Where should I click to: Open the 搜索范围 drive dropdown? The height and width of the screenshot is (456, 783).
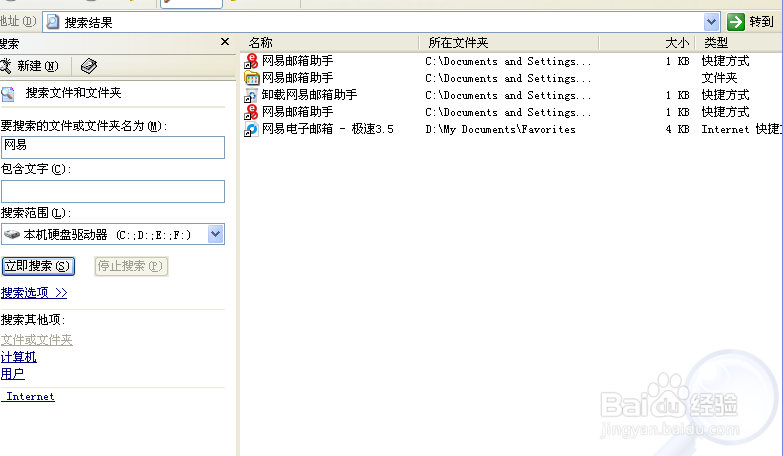click(x=216, y=234)
